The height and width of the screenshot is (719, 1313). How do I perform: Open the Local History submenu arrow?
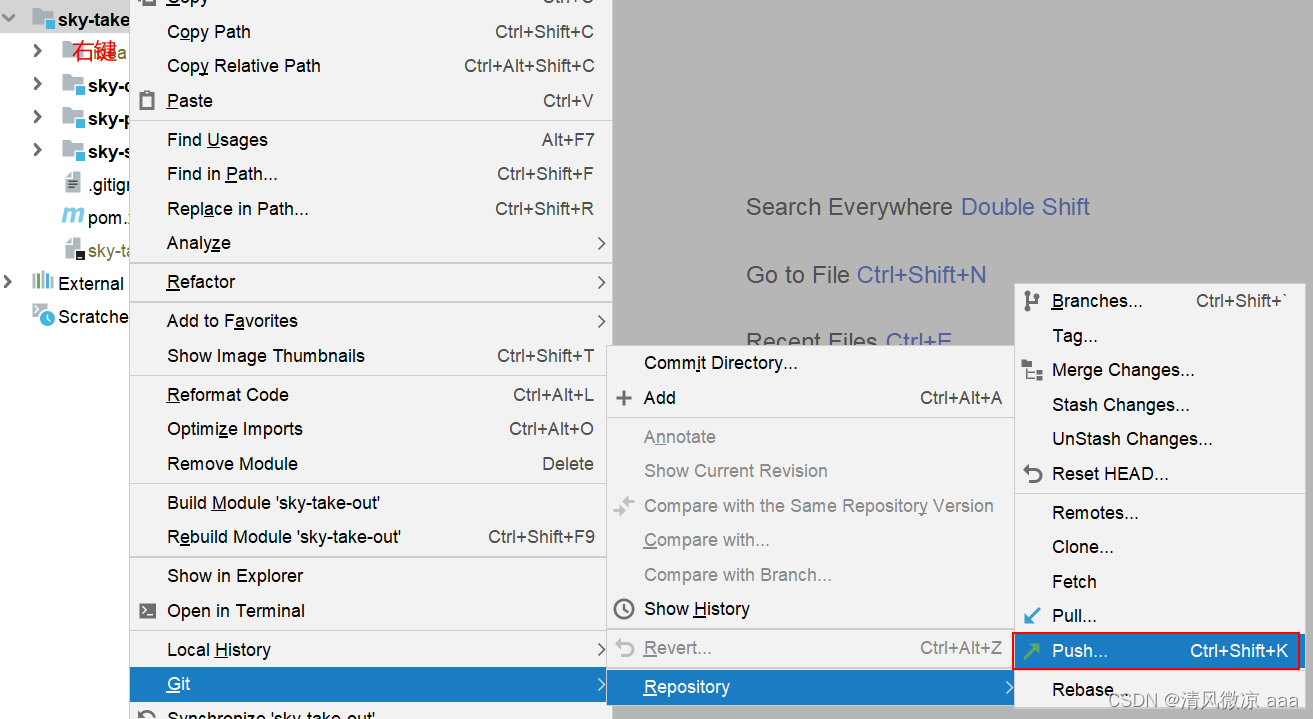601,650
